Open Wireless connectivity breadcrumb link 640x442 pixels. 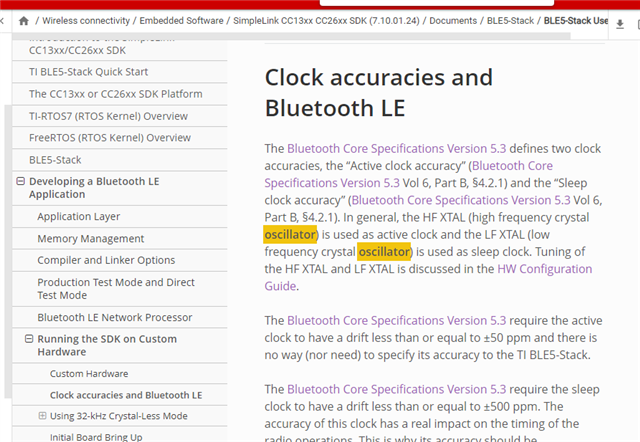[x=86, y=21]
